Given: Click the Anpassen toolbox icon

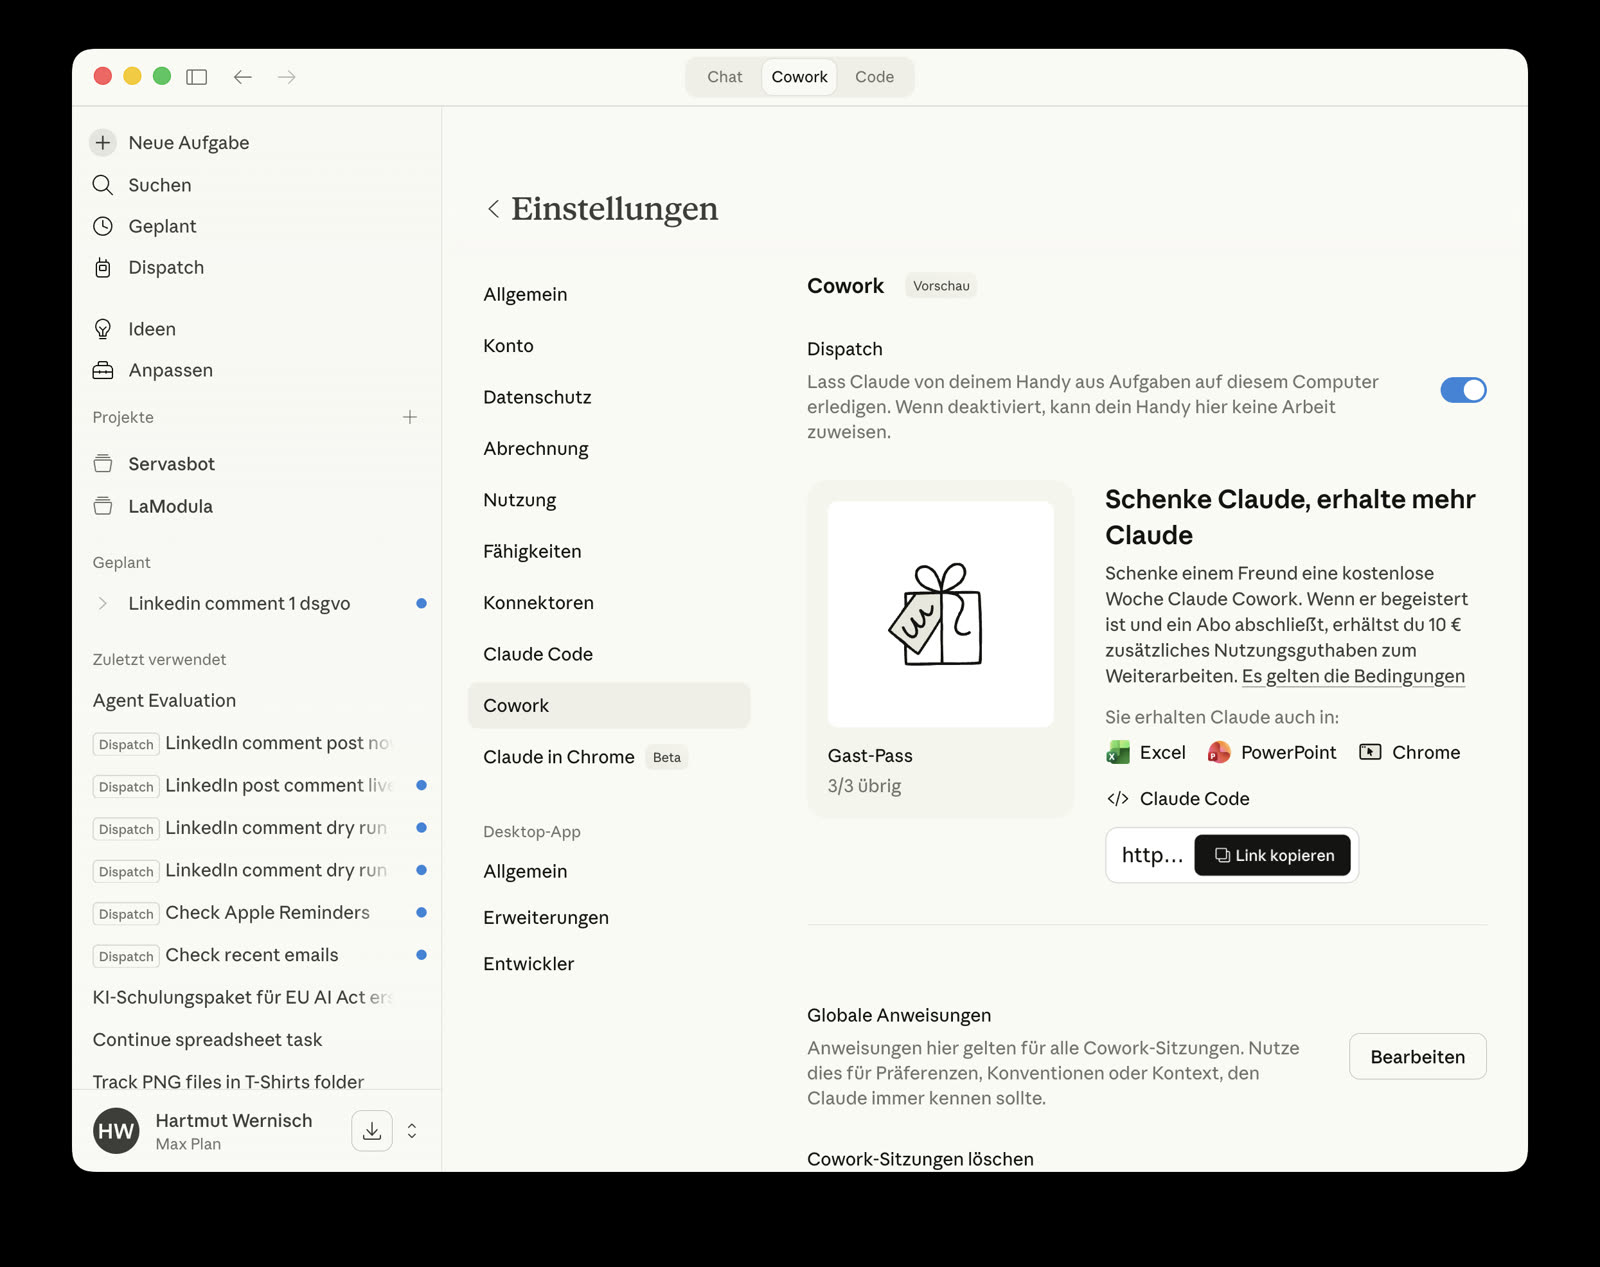Looking at the screenshot, I should (103, 371).
